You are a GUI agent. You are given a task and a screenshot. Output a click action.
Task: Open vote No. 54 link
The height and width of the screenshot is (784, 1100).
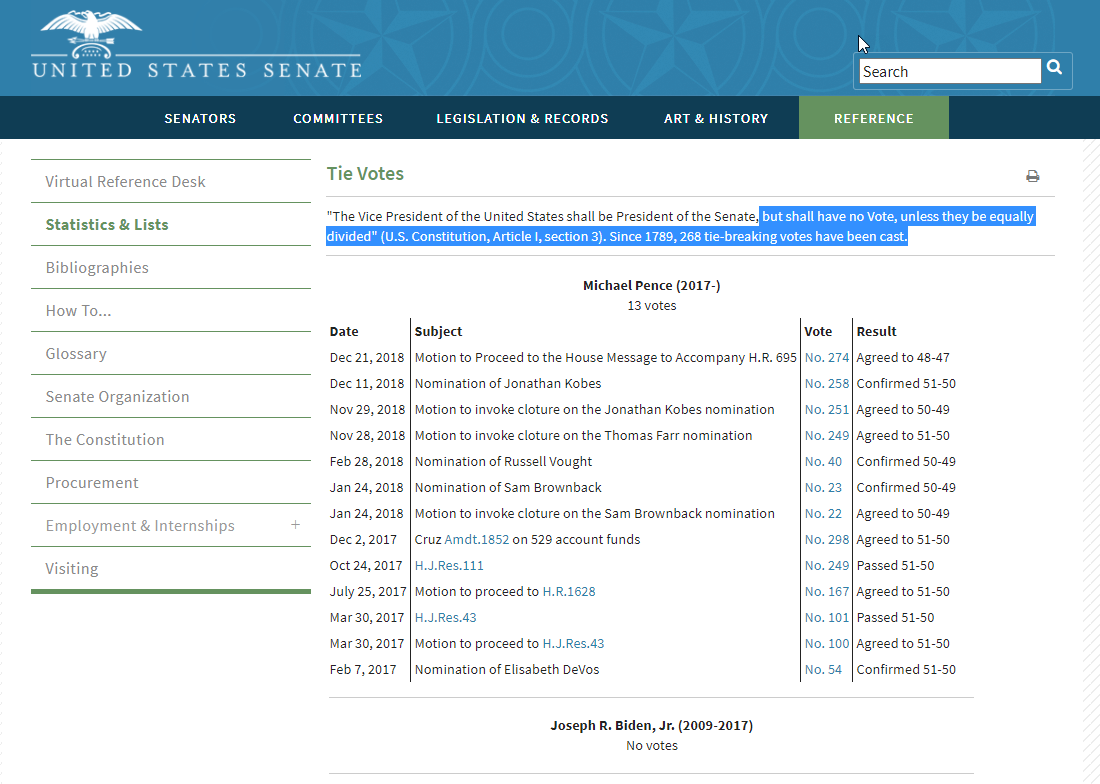[x=823, y=669]
